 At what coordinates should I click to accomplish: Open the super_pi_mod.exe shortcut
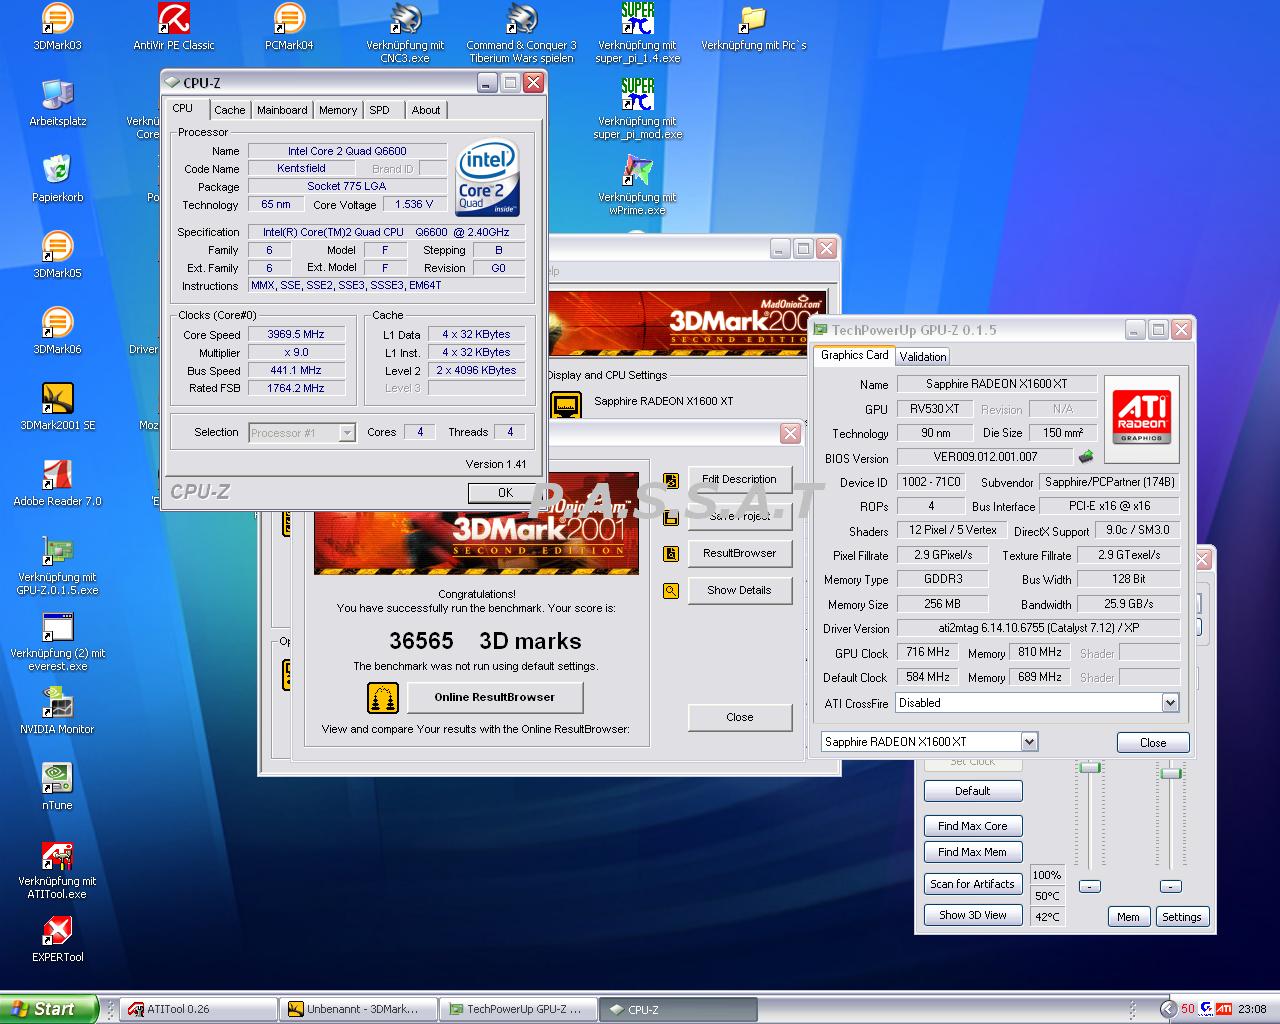(x=637, y=109)
